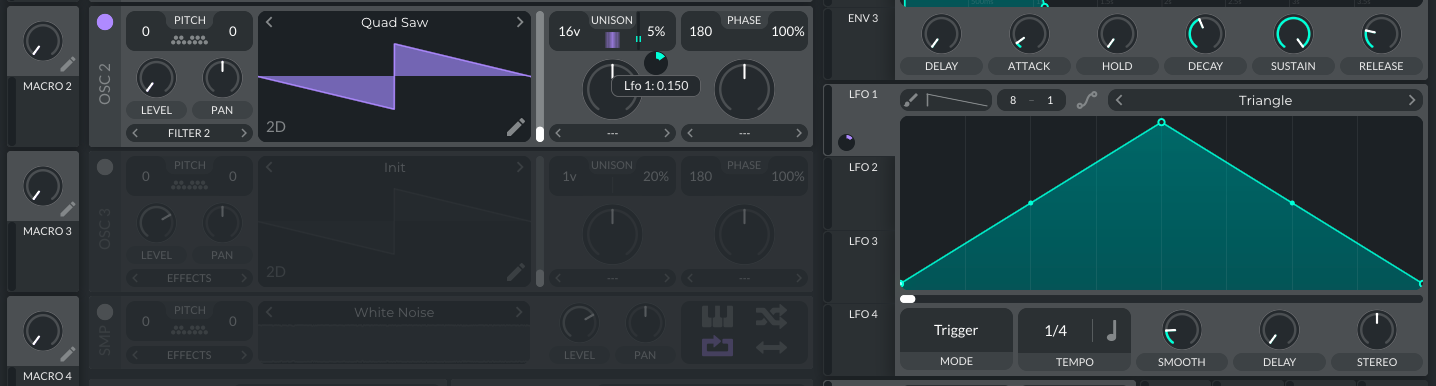Select the LFO 1 tab
Image resolution: width=1436 pixels, height=386 pixels.
coord(863,95)
